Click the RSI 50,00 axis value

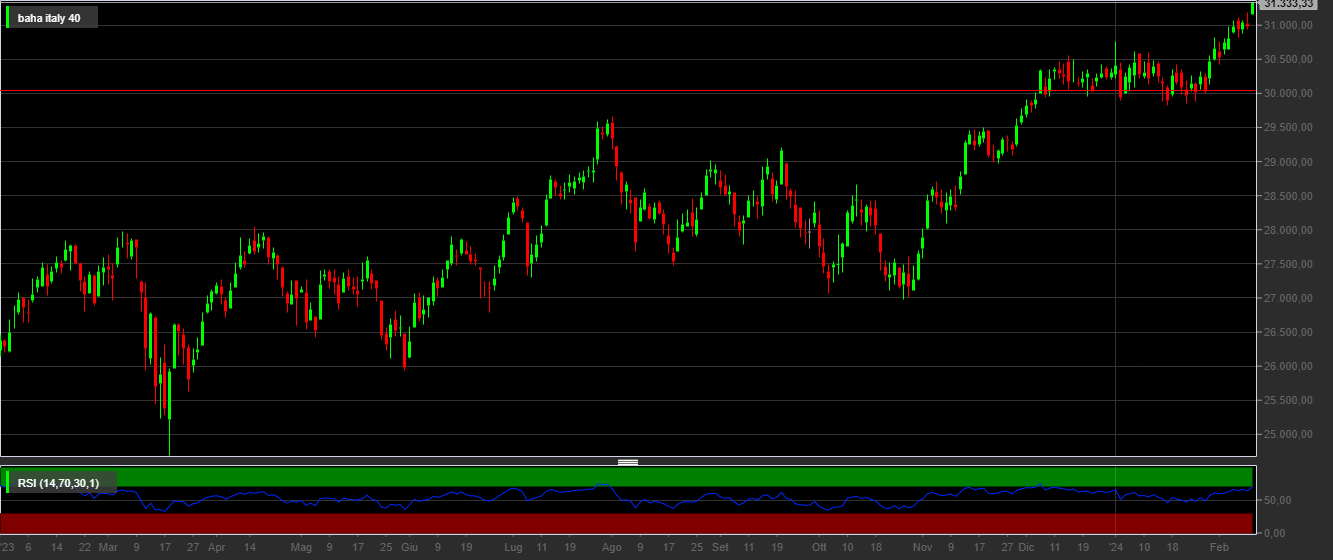[1277, 499]
